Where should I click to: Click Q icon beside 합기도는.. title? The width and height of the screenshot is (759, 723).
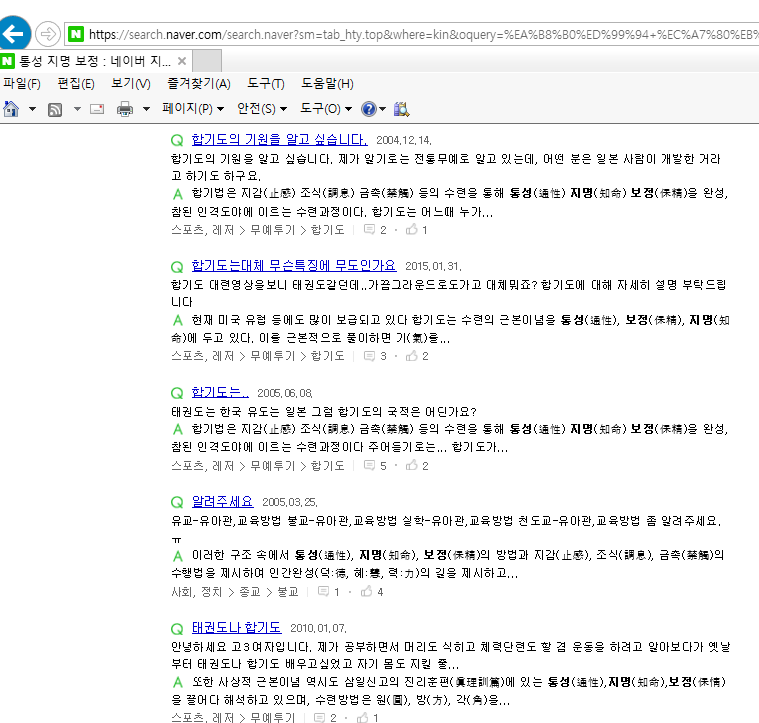[177, 393]
